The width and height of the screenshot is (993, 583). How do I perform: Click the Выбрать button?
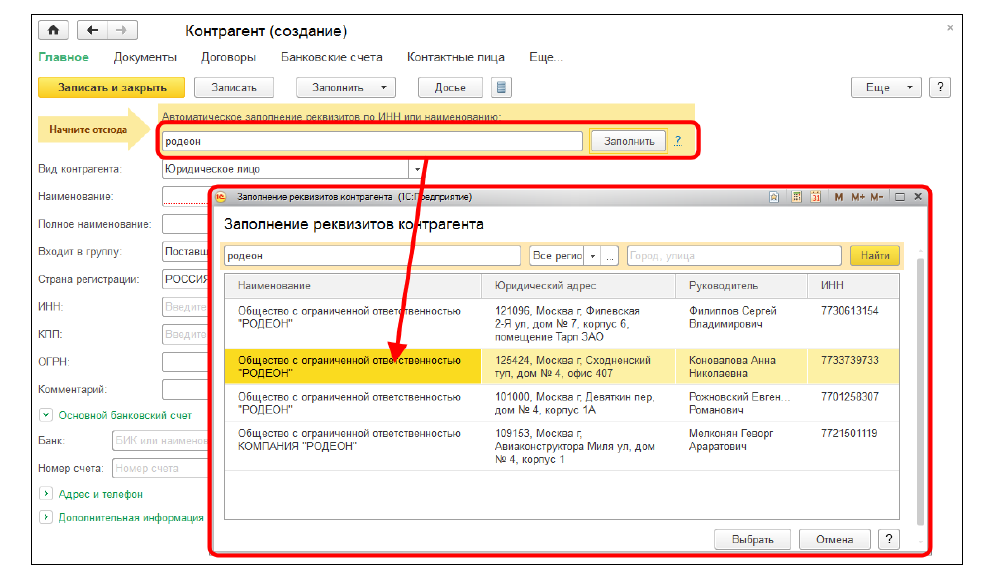point(752,539)
